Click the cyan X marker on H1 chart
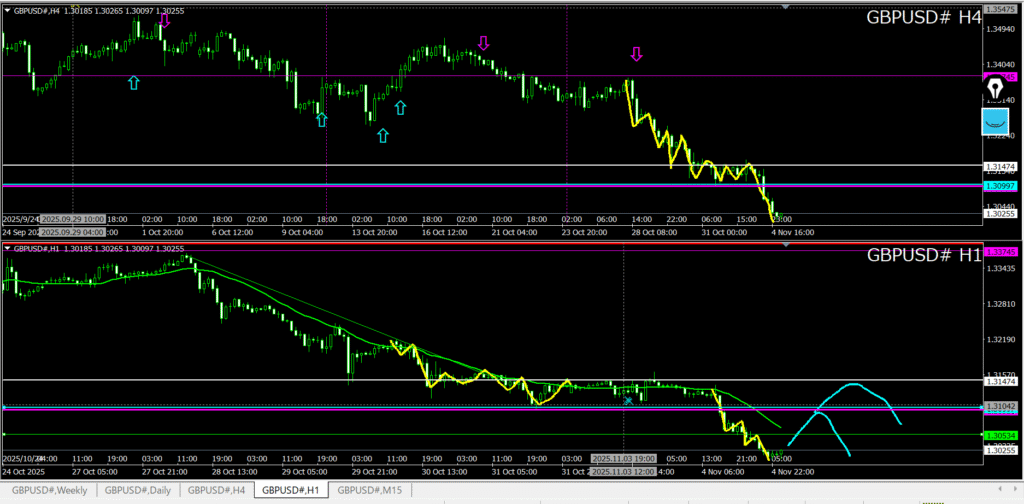Image resolution: width=1024 pixels, height=504 pixels. pos(628,400)
